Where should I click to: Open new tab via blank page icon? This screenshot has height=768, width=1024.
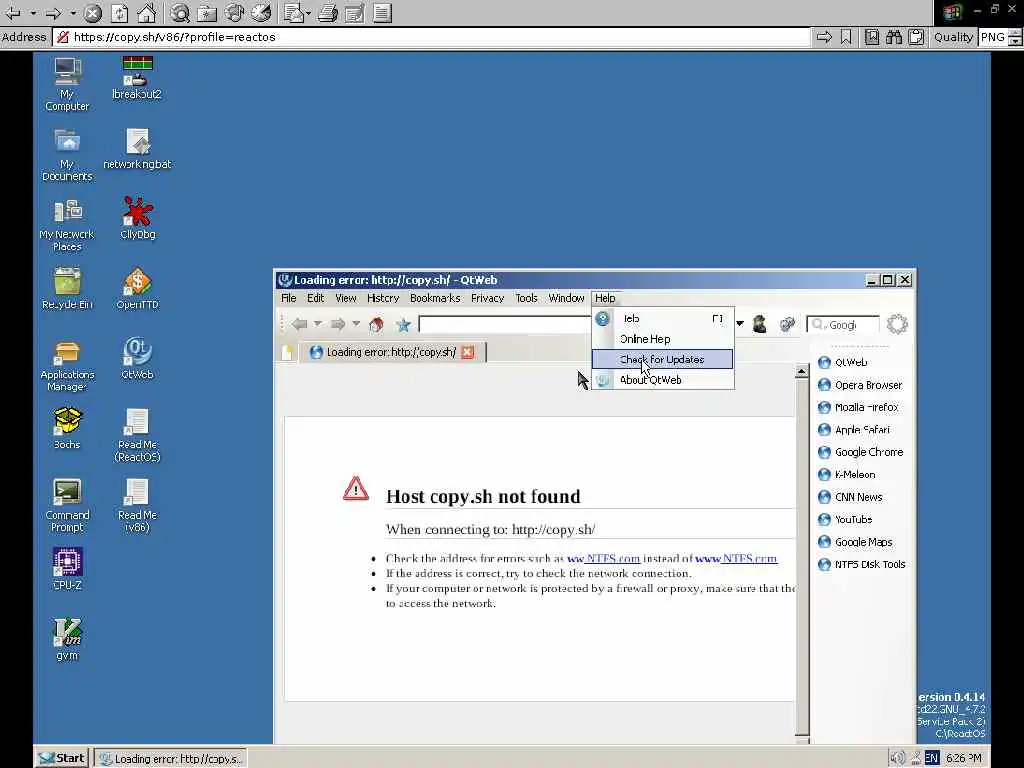pos(287,353)
